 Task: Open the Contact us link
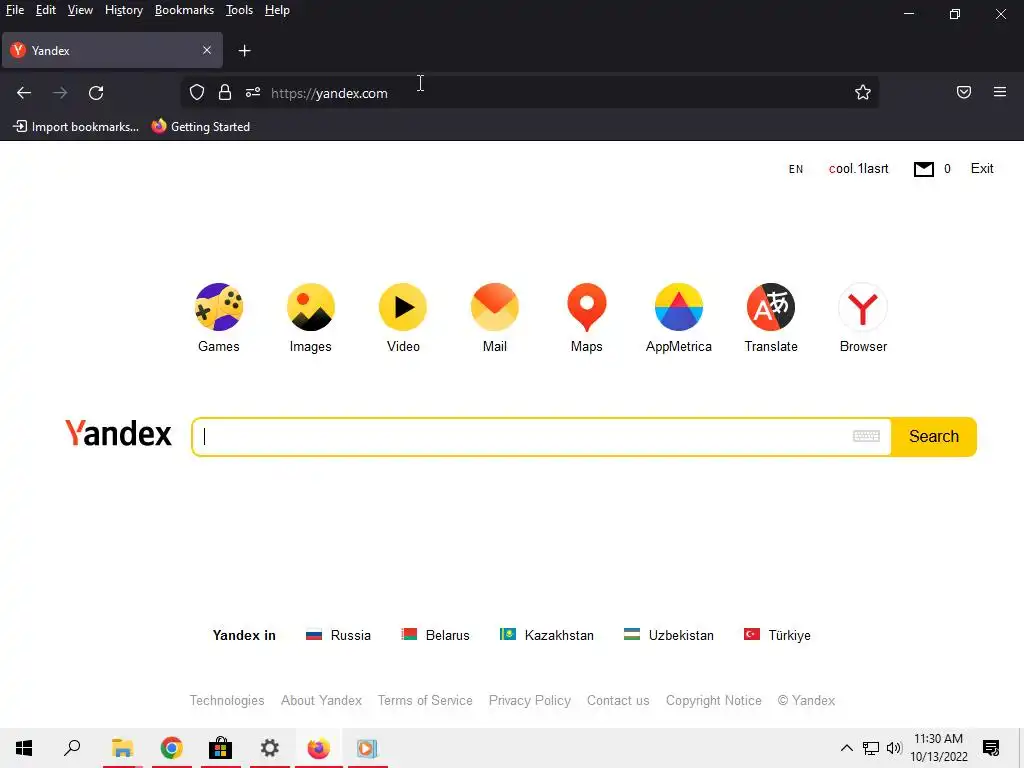click(618, 701)
